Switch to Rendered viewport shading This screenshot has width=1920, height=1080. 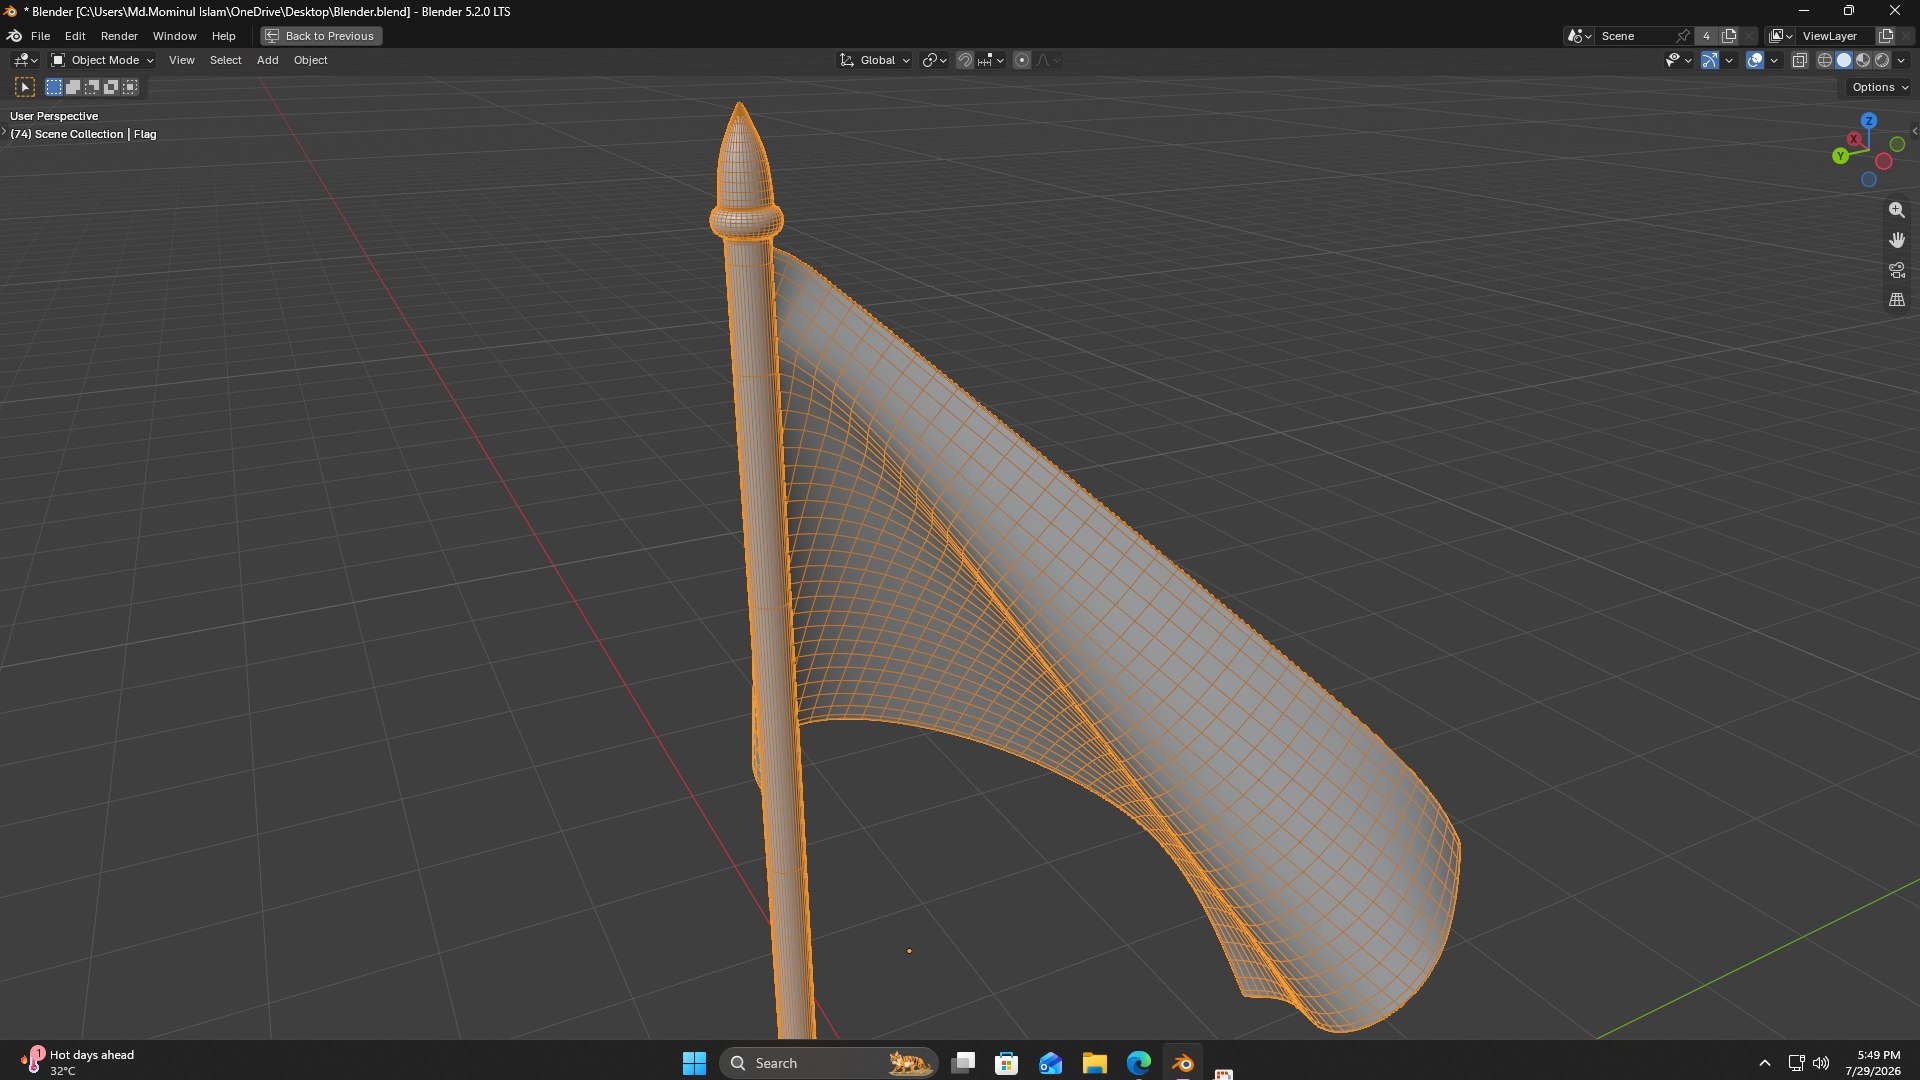click(1882, 60)
